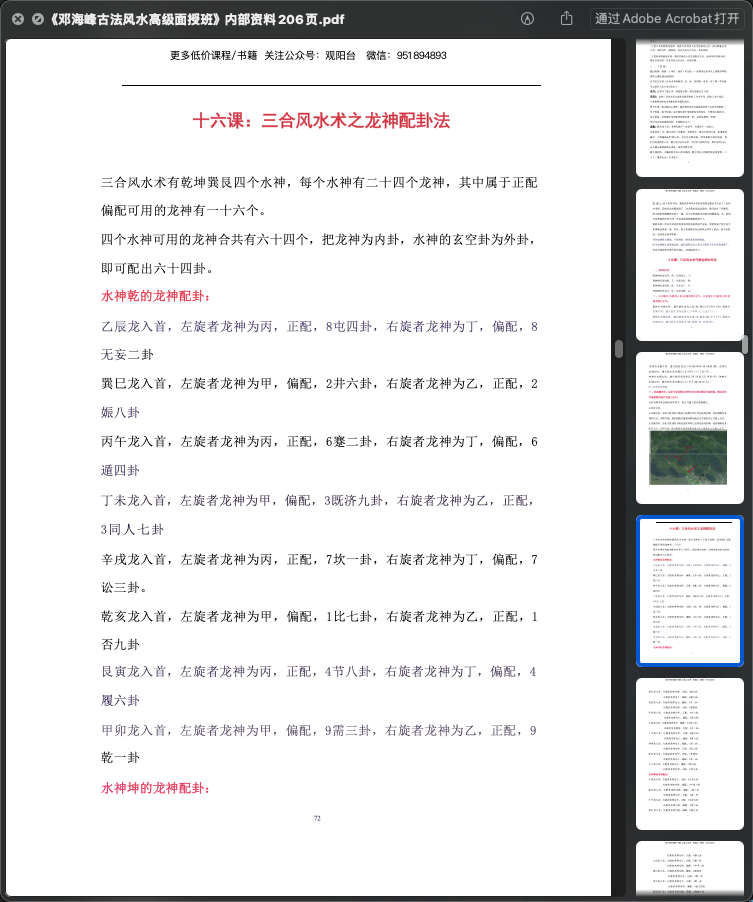Screen dimensions: 753x902
Task: Click the line starting with 乙辰龙入首
Action: (x=319, y=327)
